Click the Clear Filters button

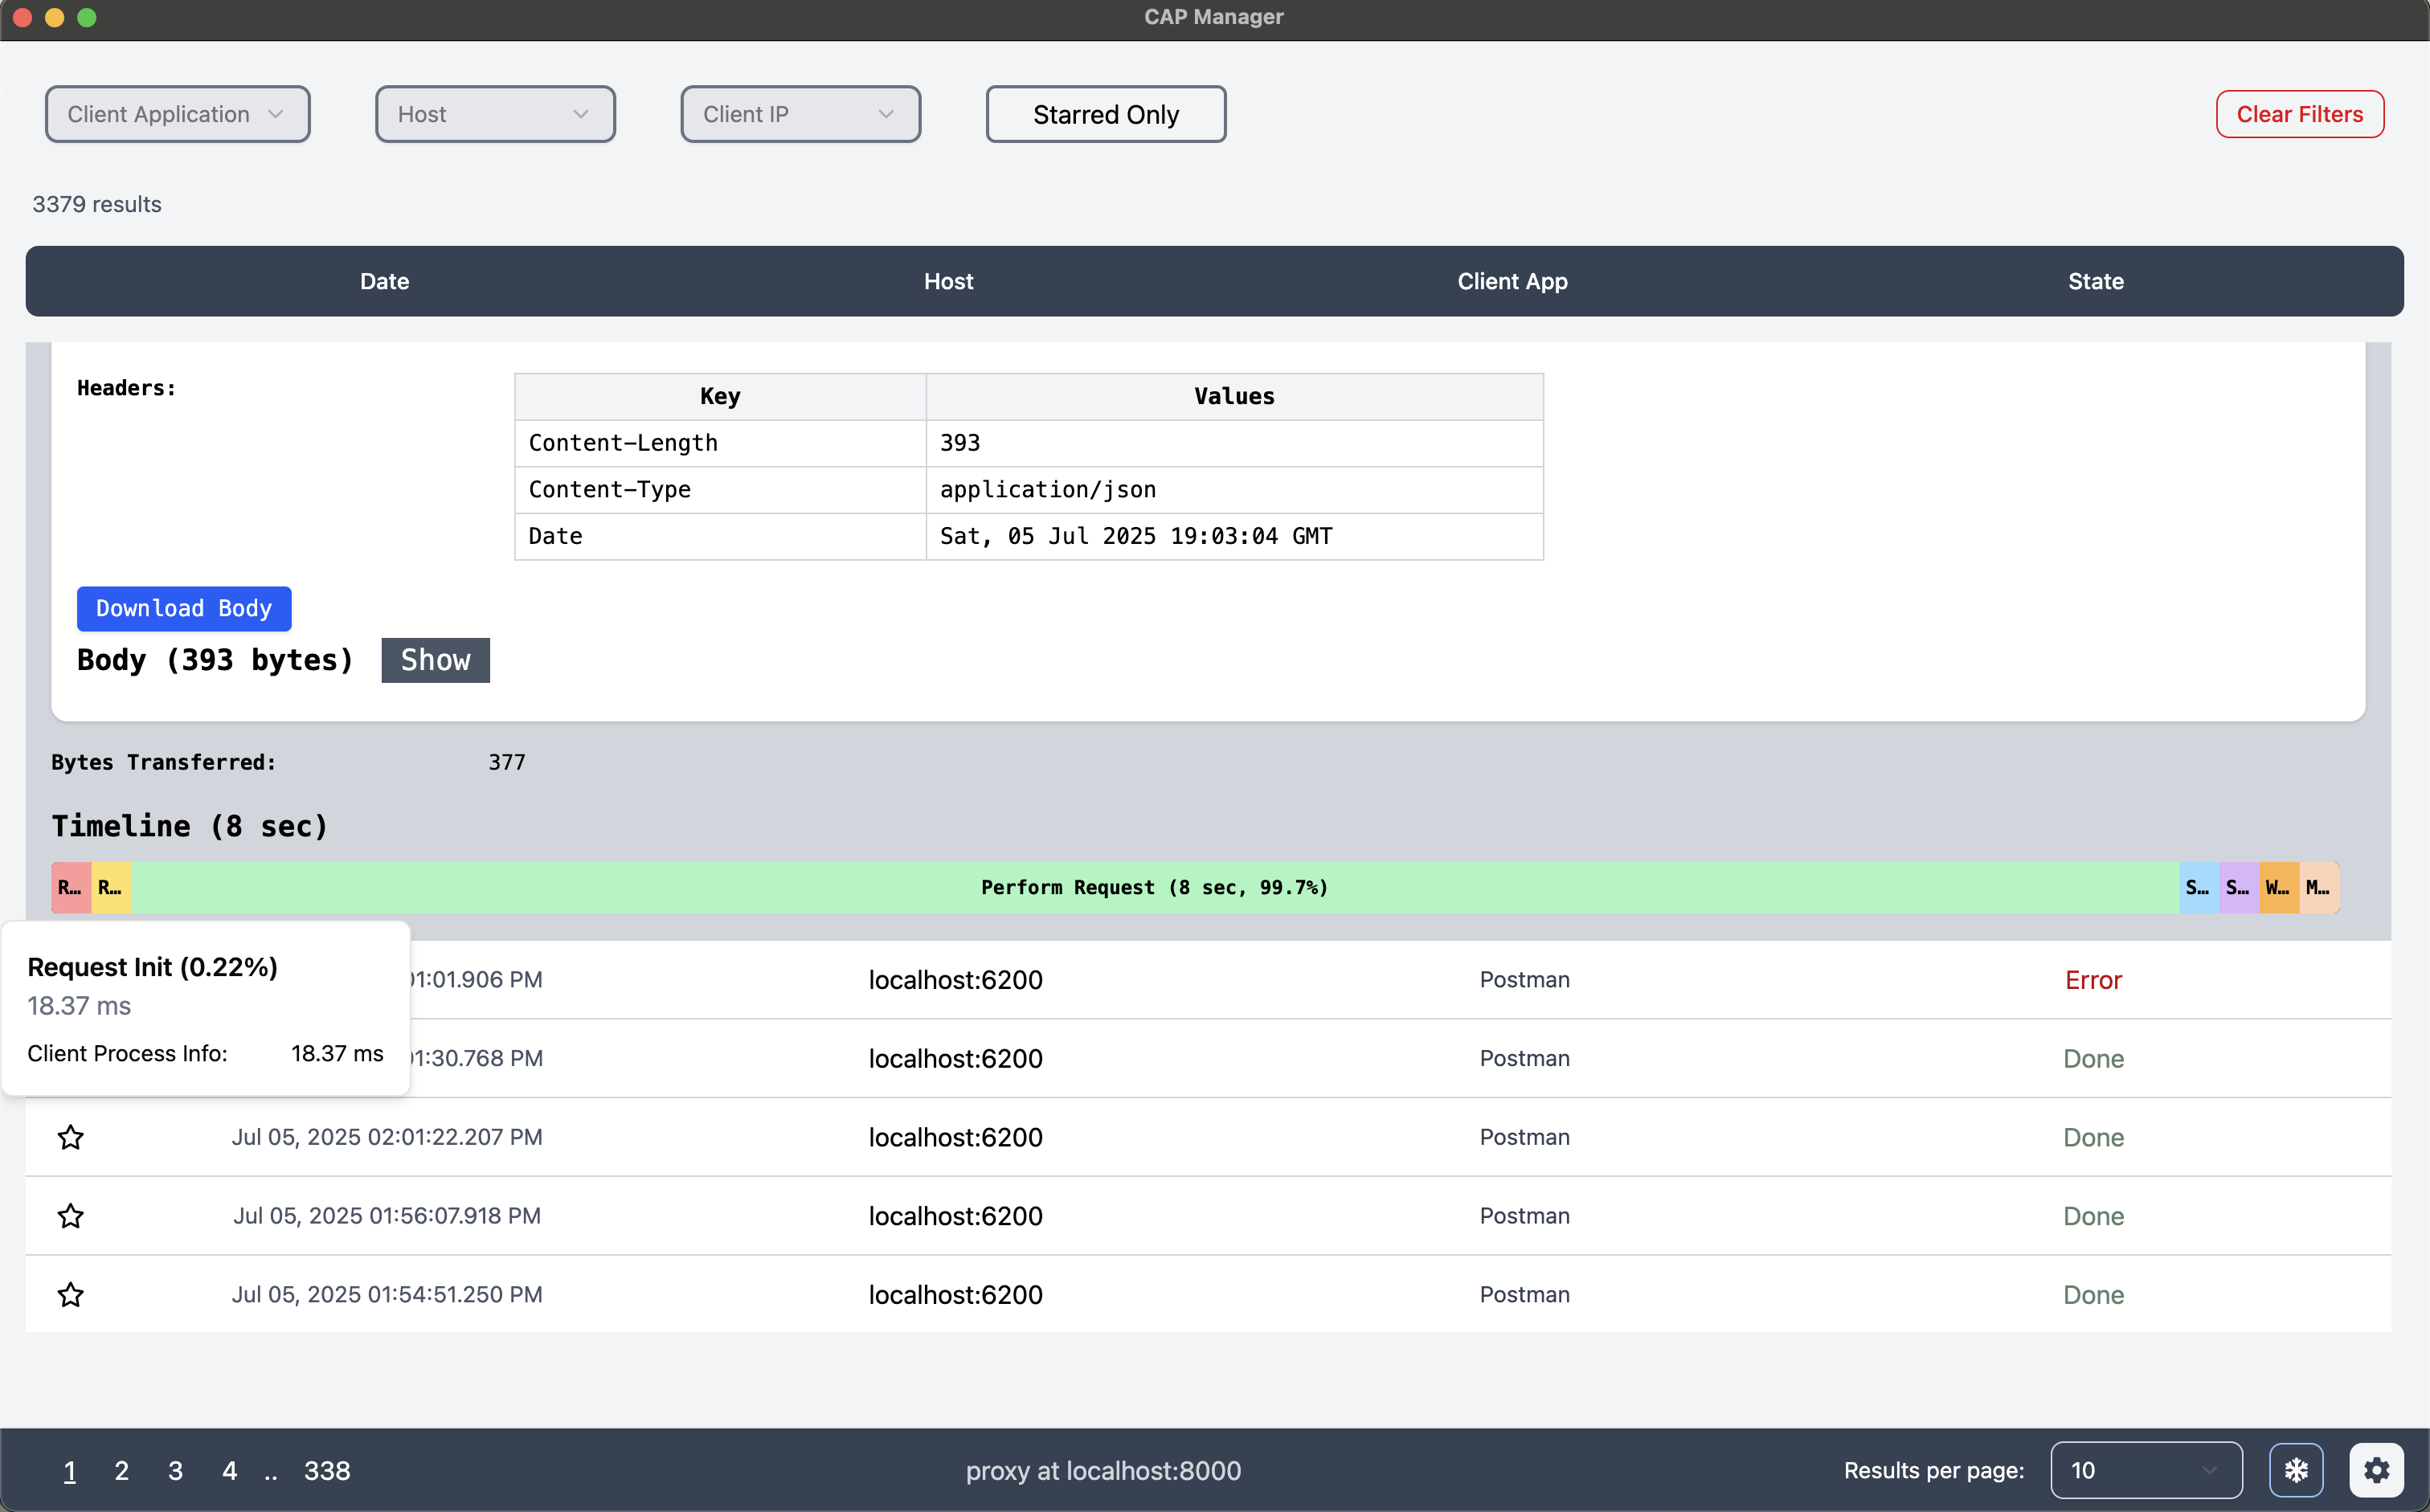pyautogui.click(x=2300, y=114)
